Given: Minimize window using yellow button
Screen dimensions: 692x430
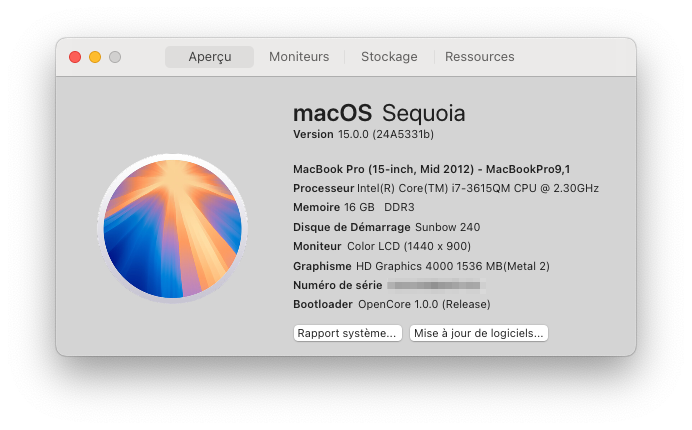Looking at the screenshot, I should tap(95, 57).
